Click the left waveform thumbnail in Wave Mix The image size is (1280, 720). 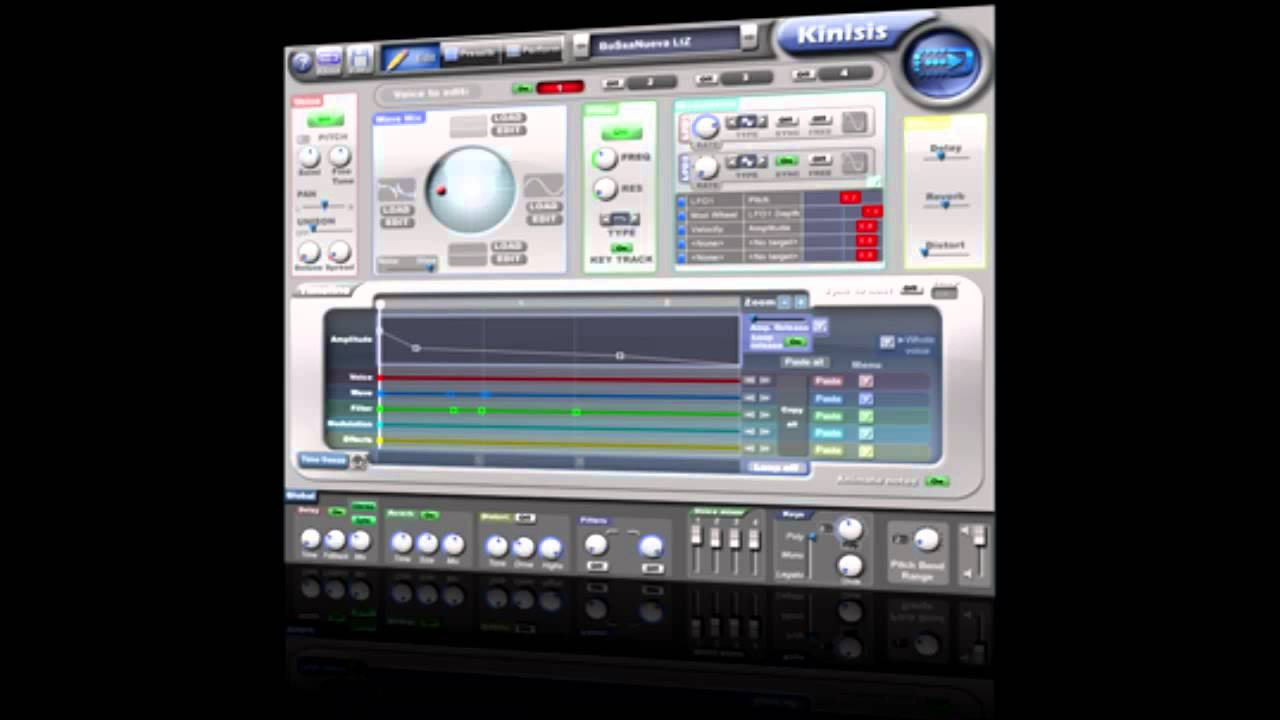point(396,190)
